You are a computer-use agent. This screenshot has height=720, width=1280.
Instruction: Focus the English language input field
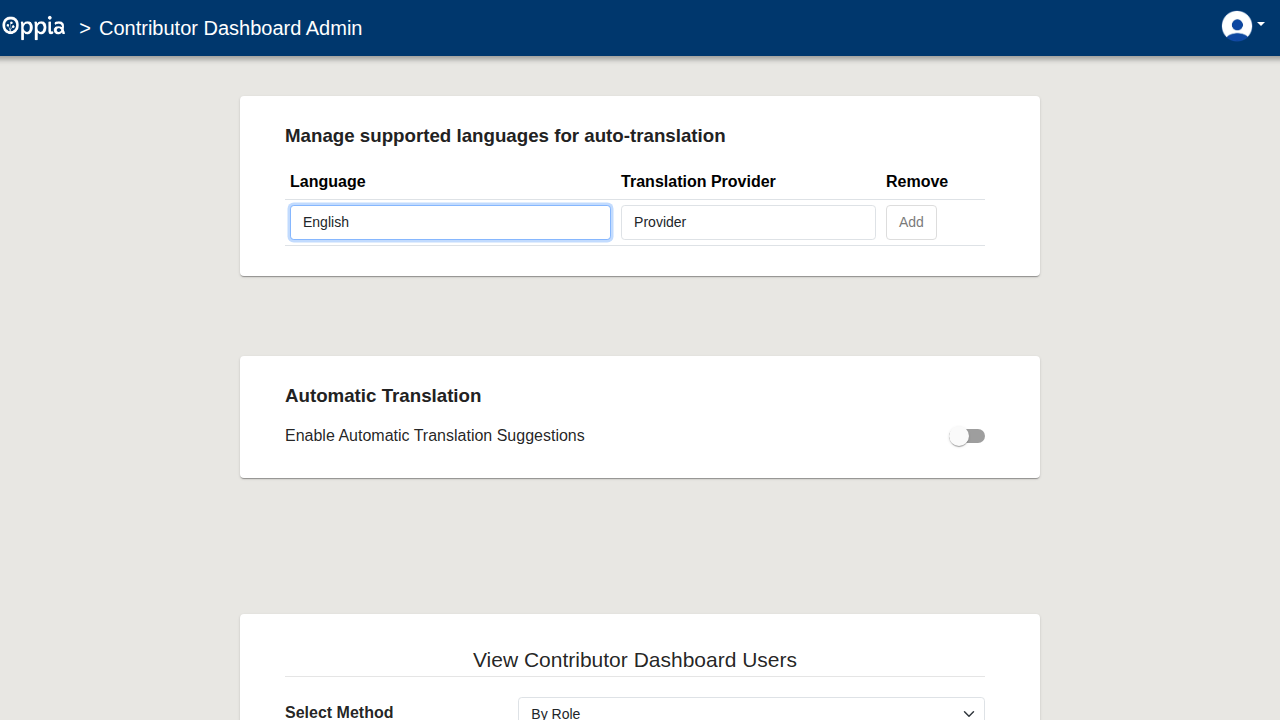[x=450, y=222]
